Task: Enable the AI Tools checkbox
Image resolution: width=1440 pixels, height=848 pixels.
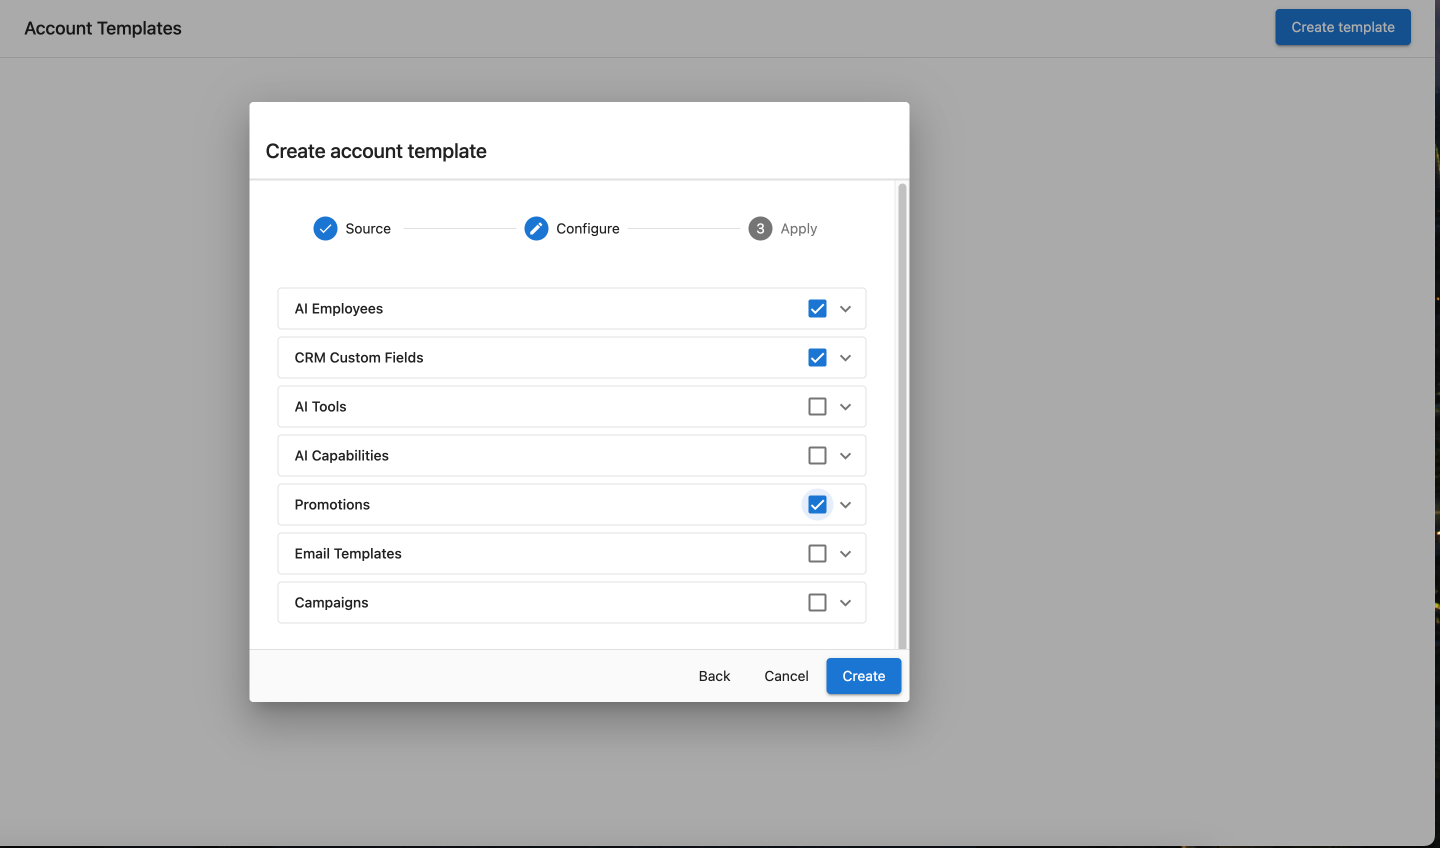Action: click(x=817, y=407)
